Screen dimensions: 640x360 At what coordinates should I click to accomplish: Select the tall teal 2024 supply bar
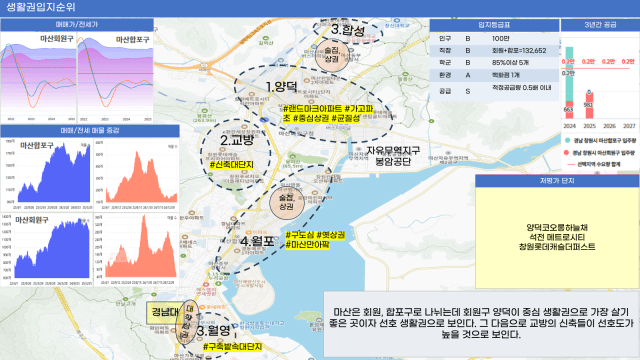pyautogui.click(x=569, y=74)
